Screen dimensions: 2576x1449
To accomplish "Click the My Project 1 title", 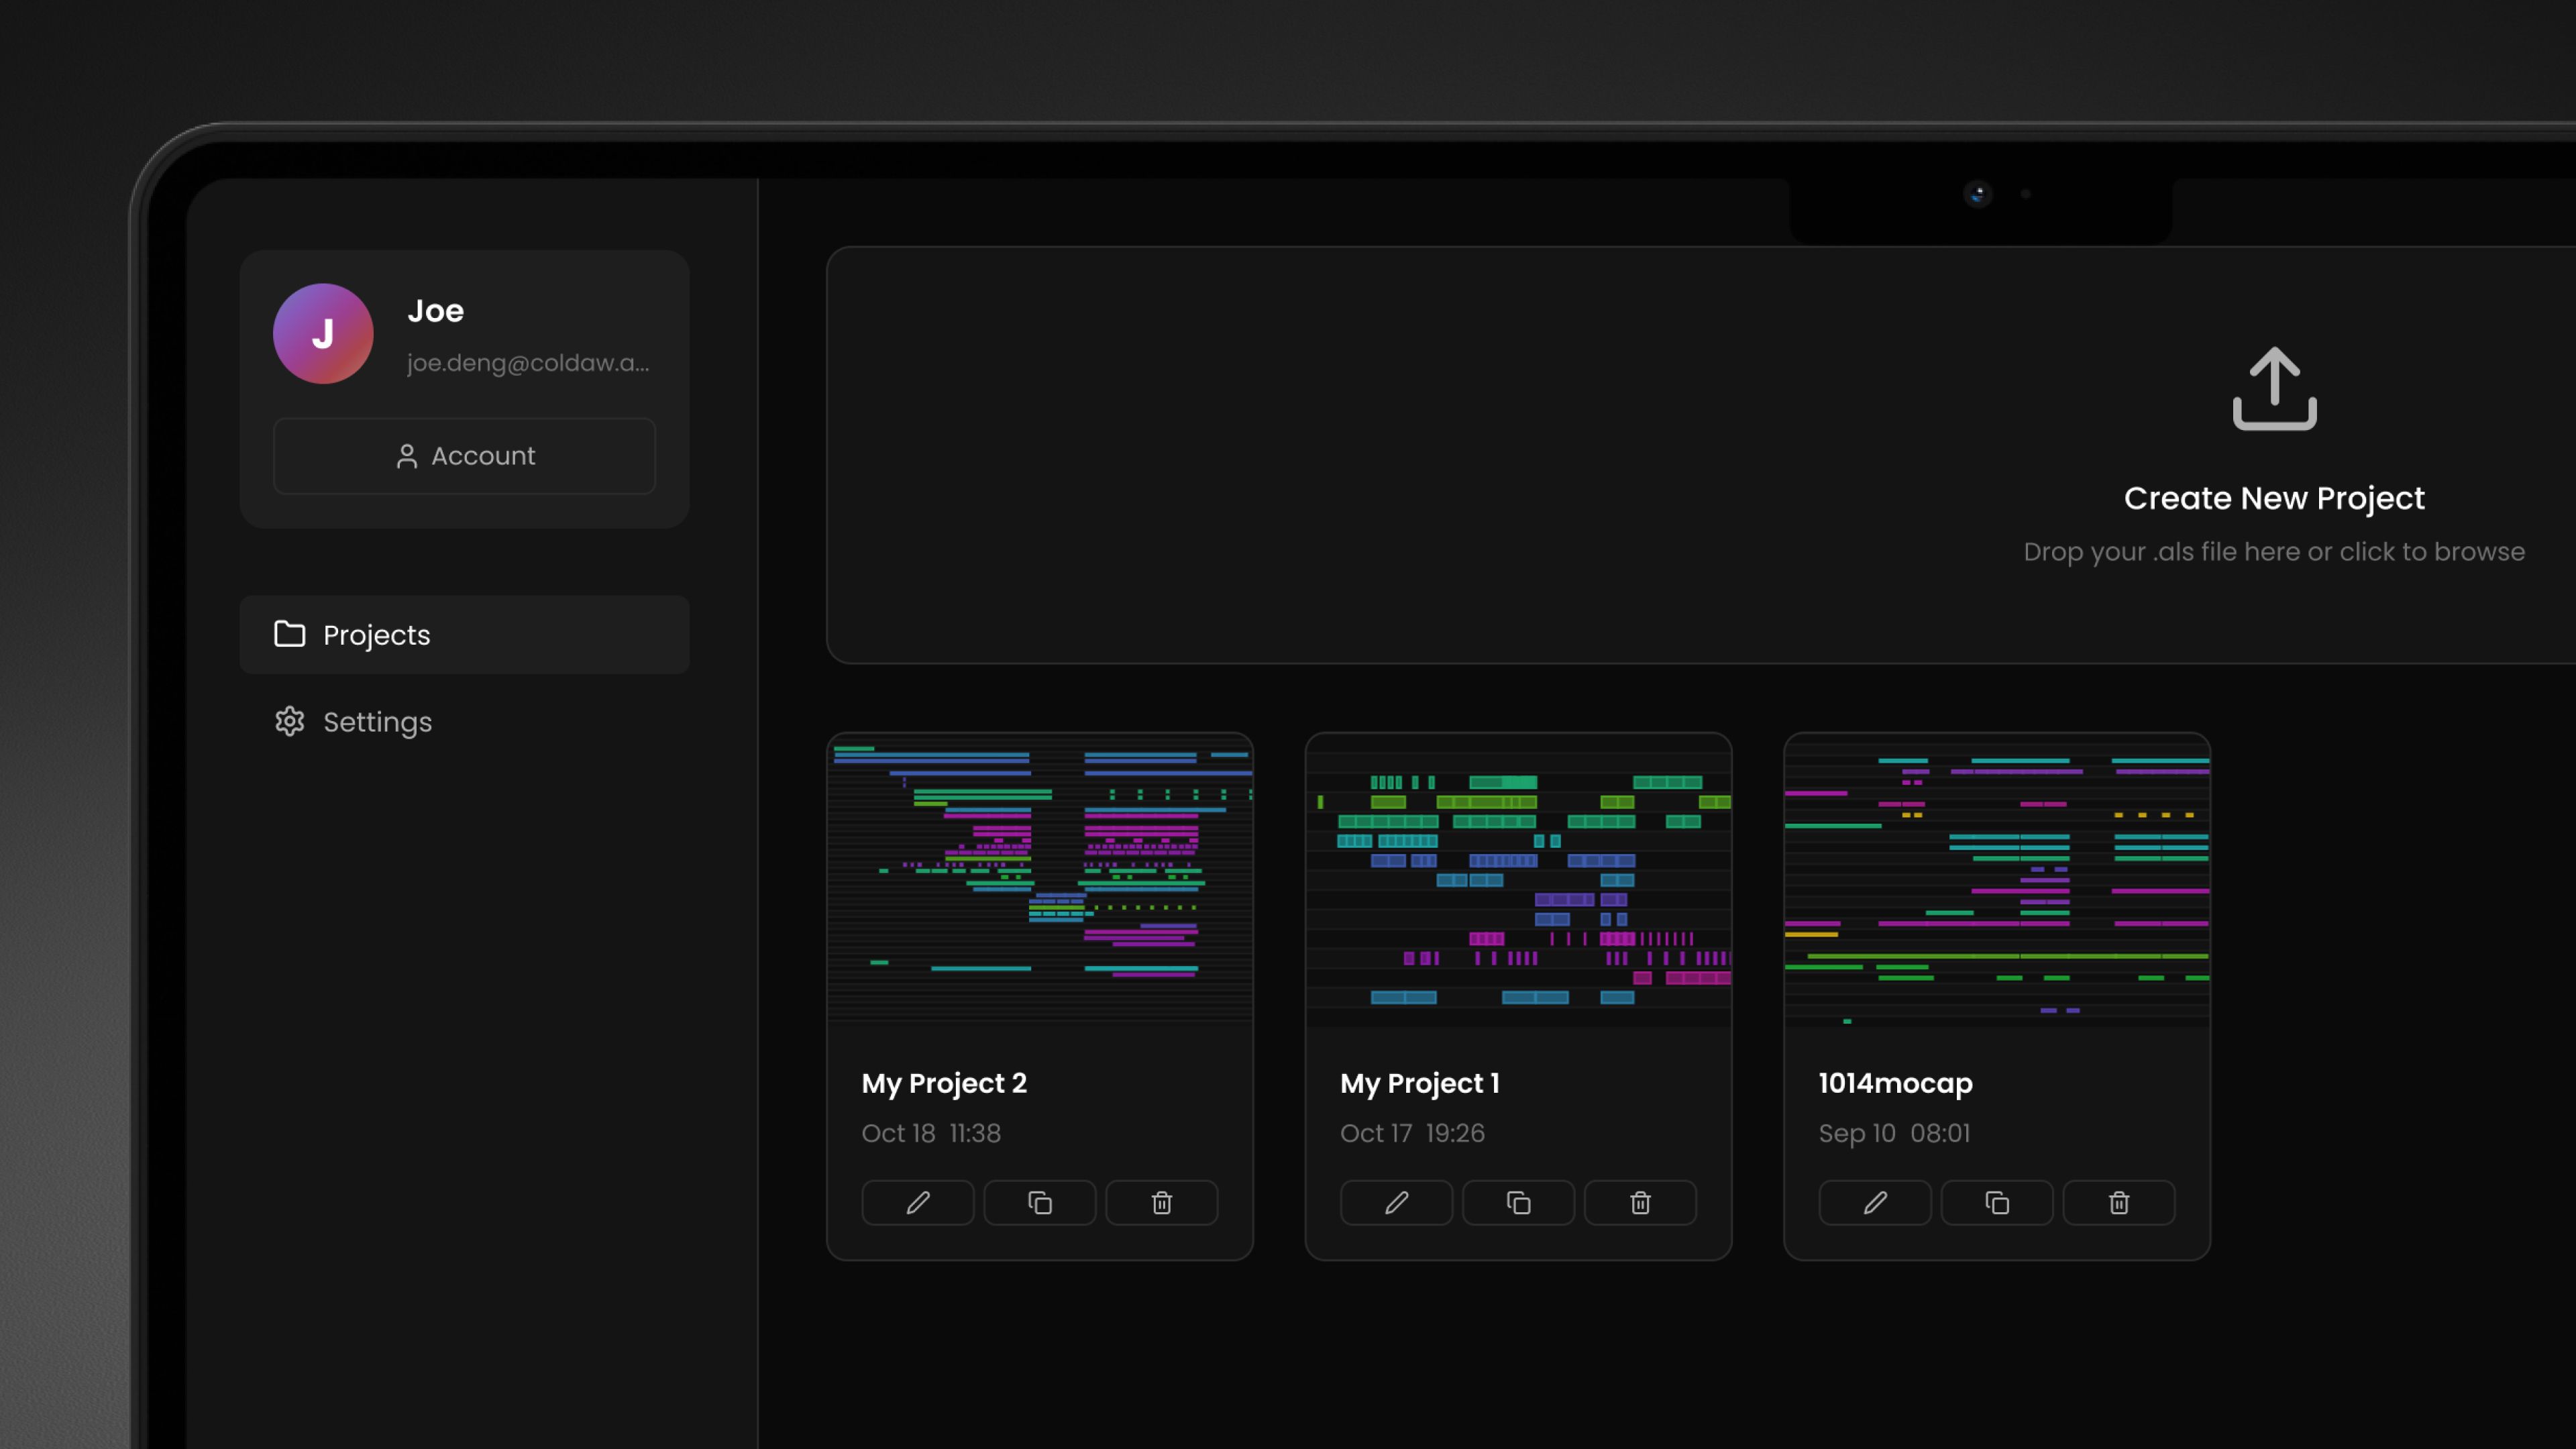I will coord(1419,1083).
